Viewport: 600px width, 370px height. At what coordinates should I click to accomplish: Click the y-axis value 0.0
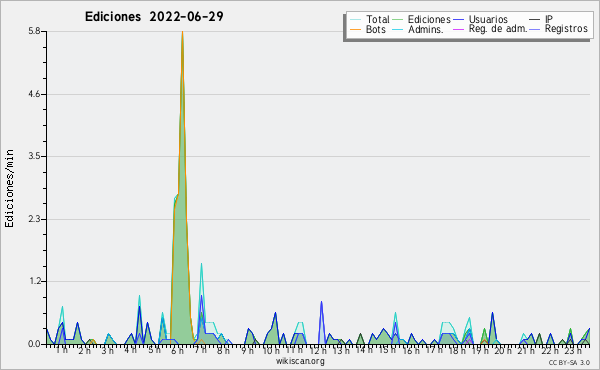(34, 344)
